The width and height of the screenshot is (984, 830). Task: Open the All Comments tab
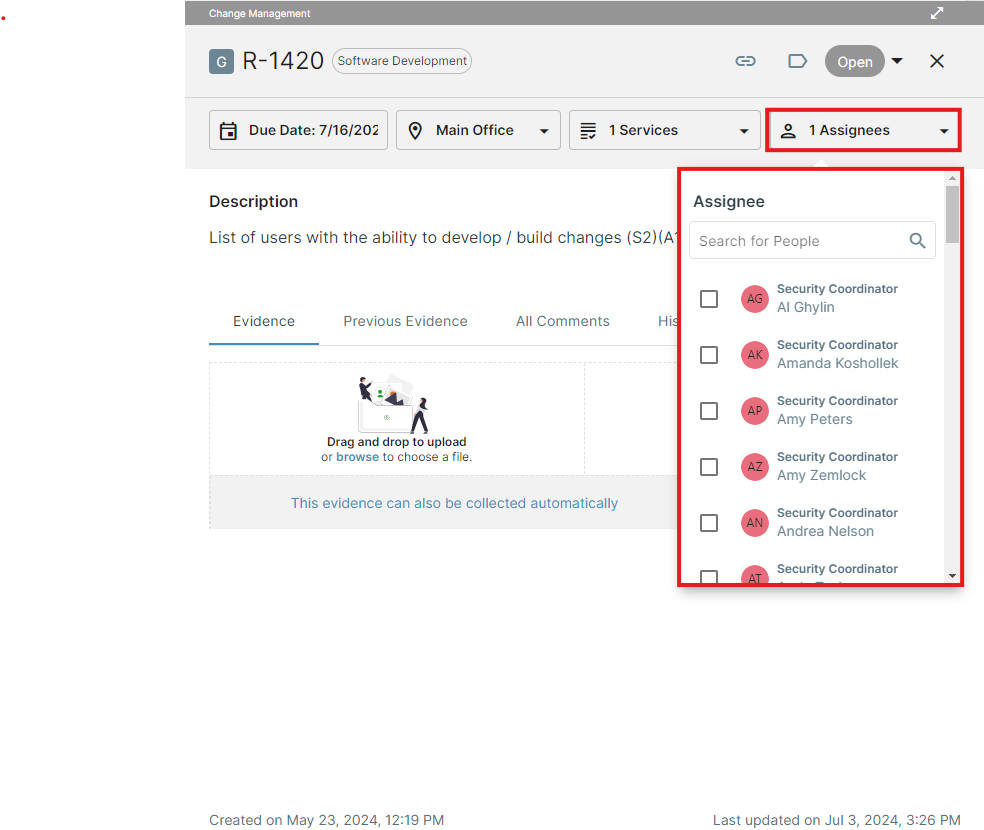(563, 321)
